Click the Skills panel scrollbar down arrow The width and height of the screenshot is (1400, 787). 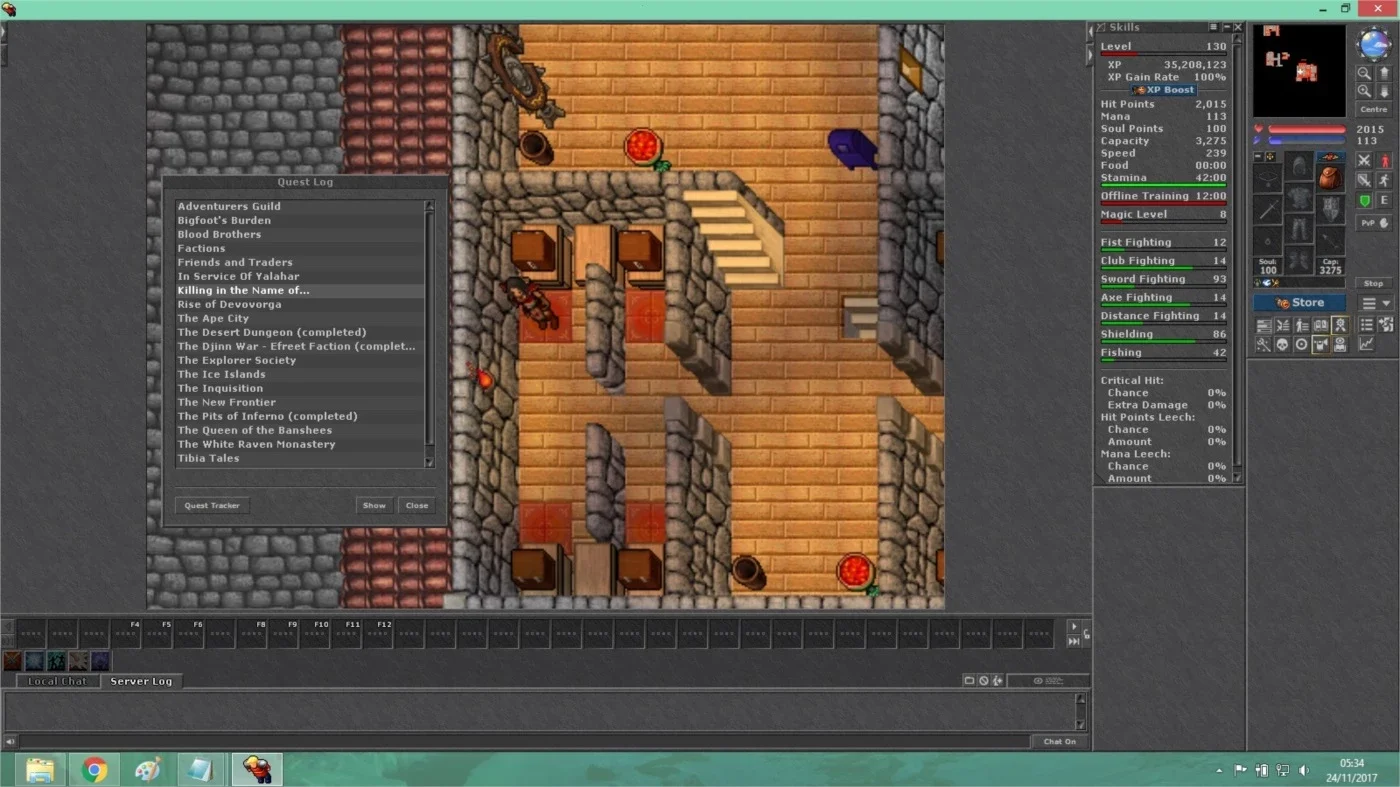[x=1238, y=478]
